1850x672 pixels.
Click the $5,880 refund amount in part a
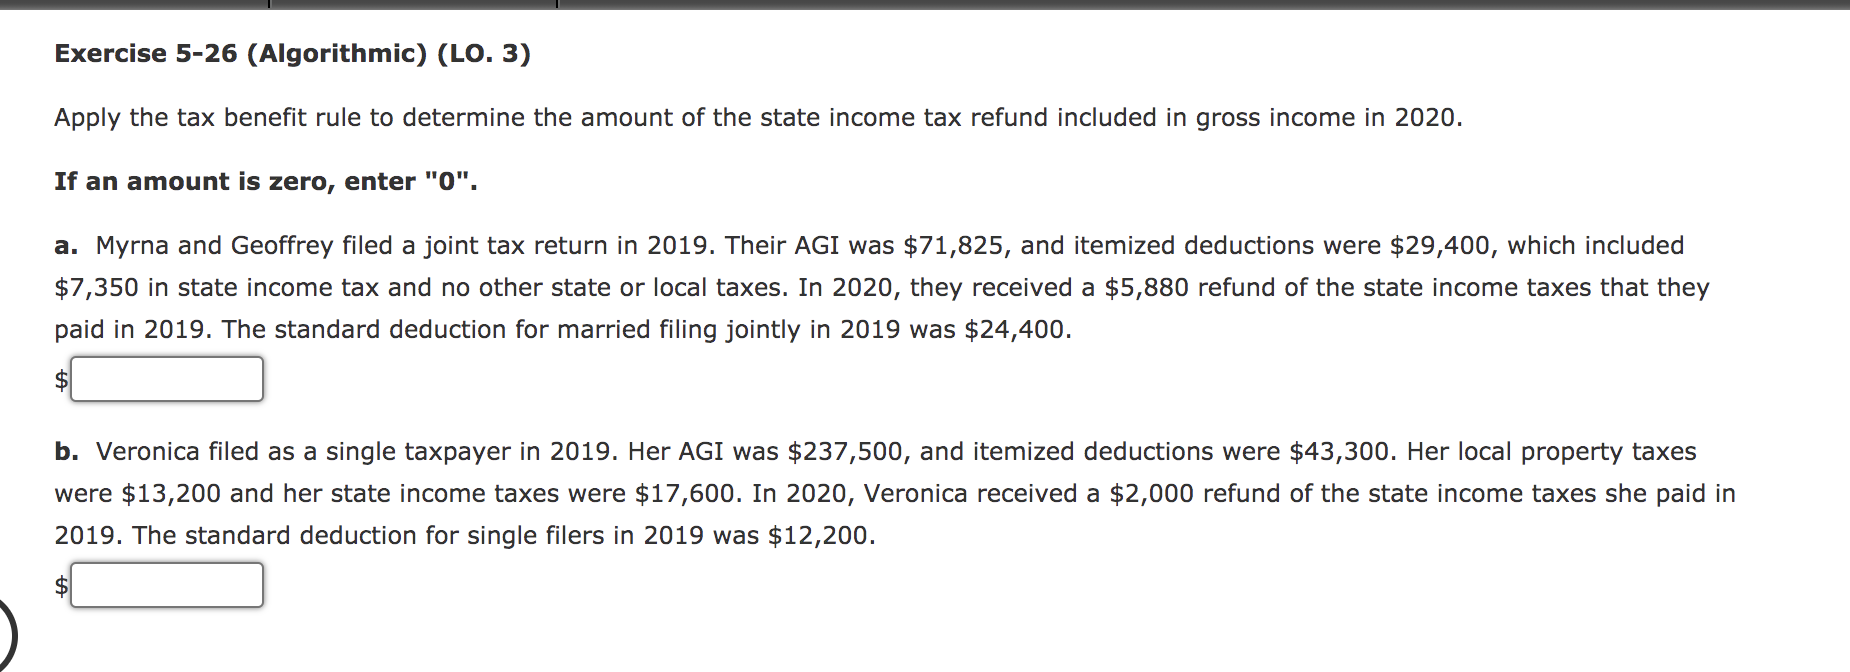point(1144,287)
